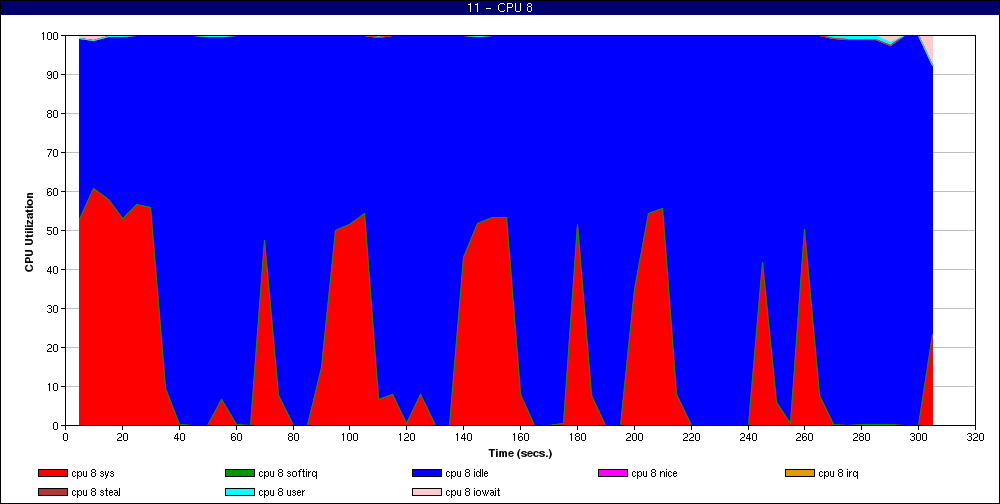Click the cyan cpu 8 user legend swatch
This screenshot has height=504, width=1000.
point(239,493)
